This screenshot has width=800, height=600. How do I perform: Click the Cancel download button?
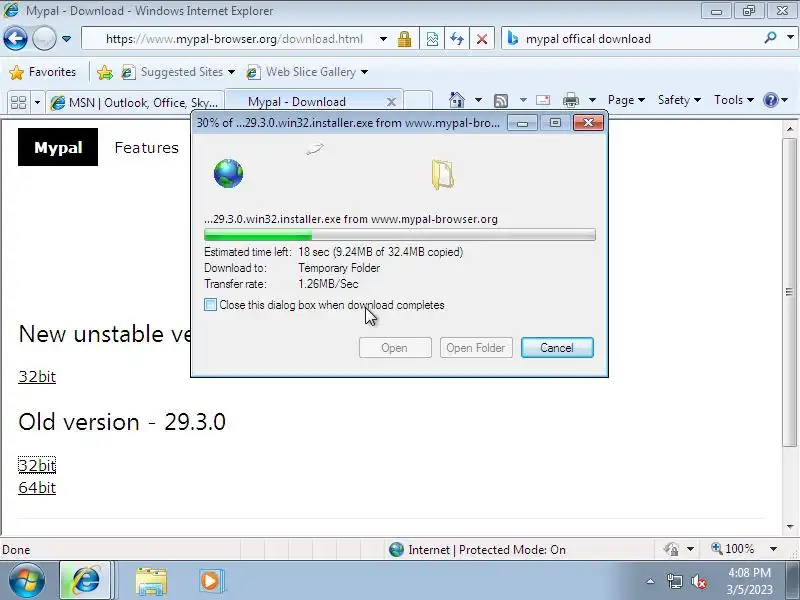point(557,347)
